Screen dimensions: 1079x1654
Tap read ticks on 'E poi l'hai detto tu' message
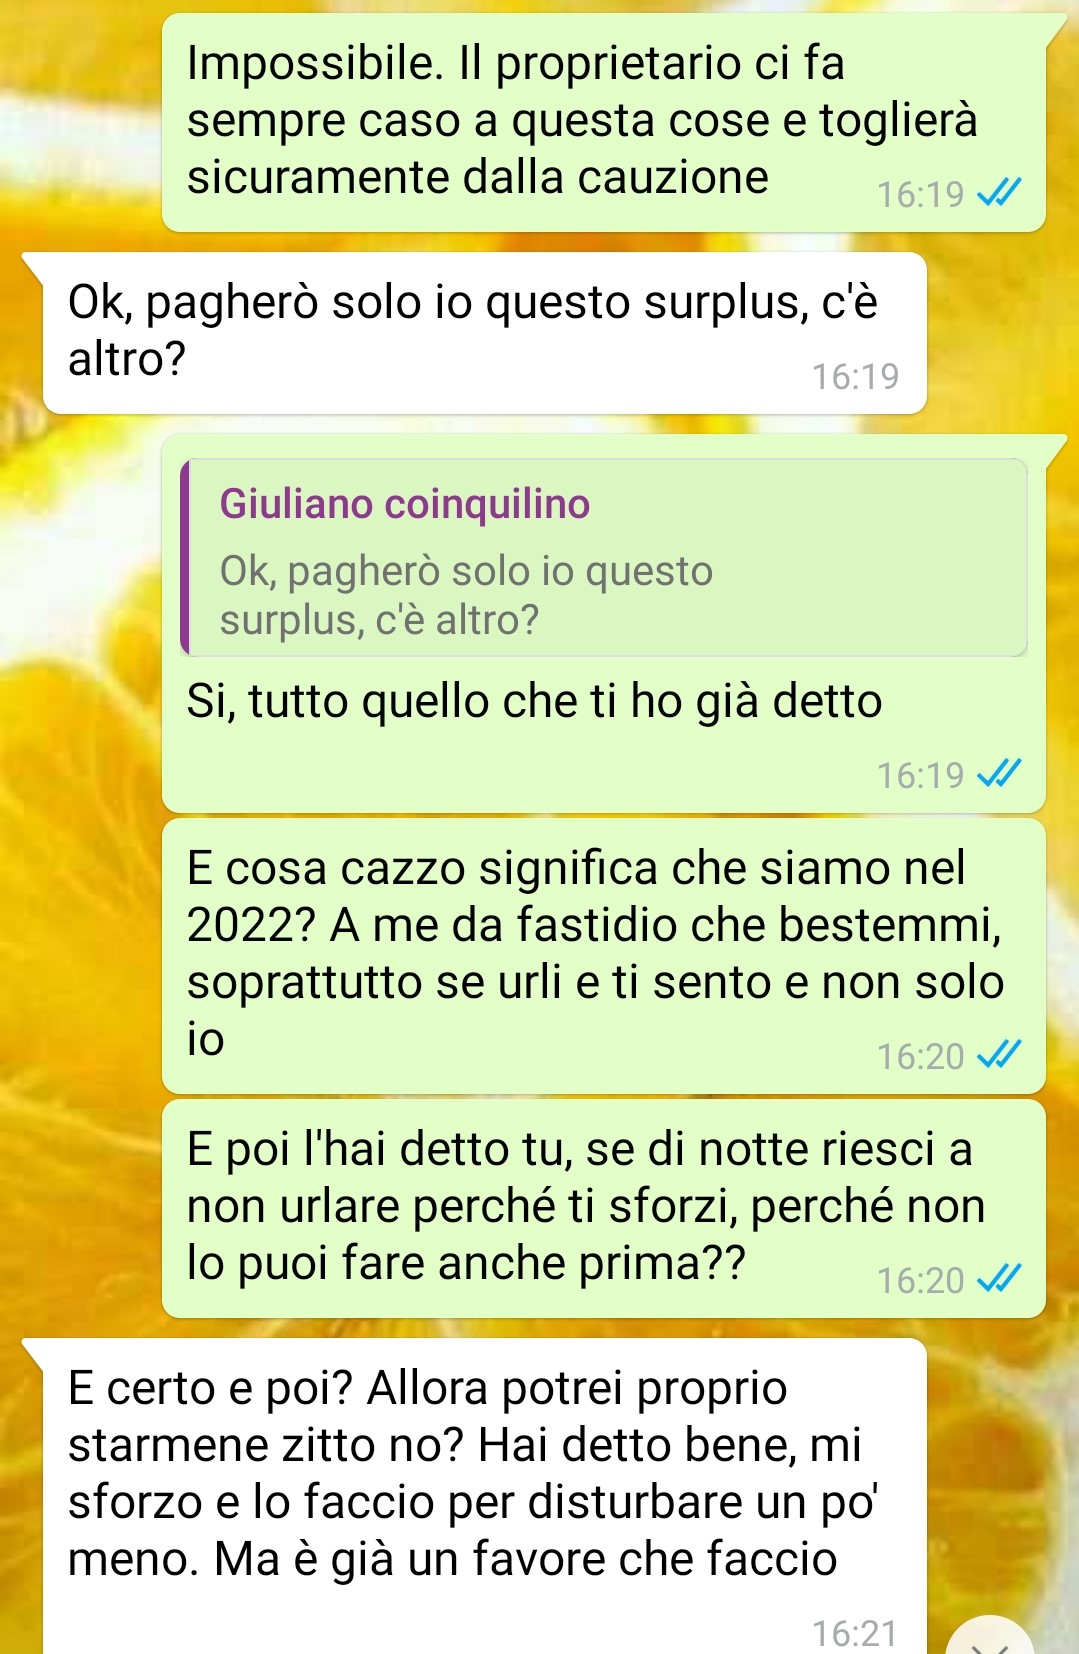coord(999,1278)
